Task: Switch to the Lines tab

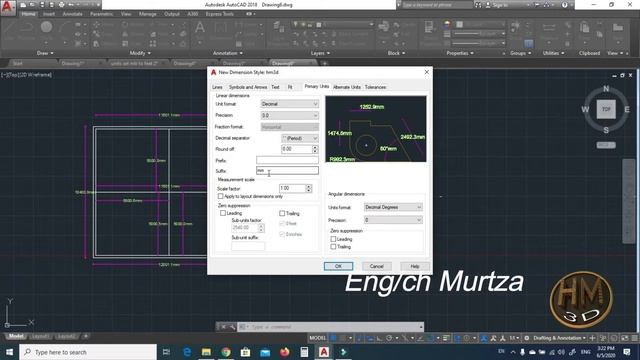Action: coord(218,87)
